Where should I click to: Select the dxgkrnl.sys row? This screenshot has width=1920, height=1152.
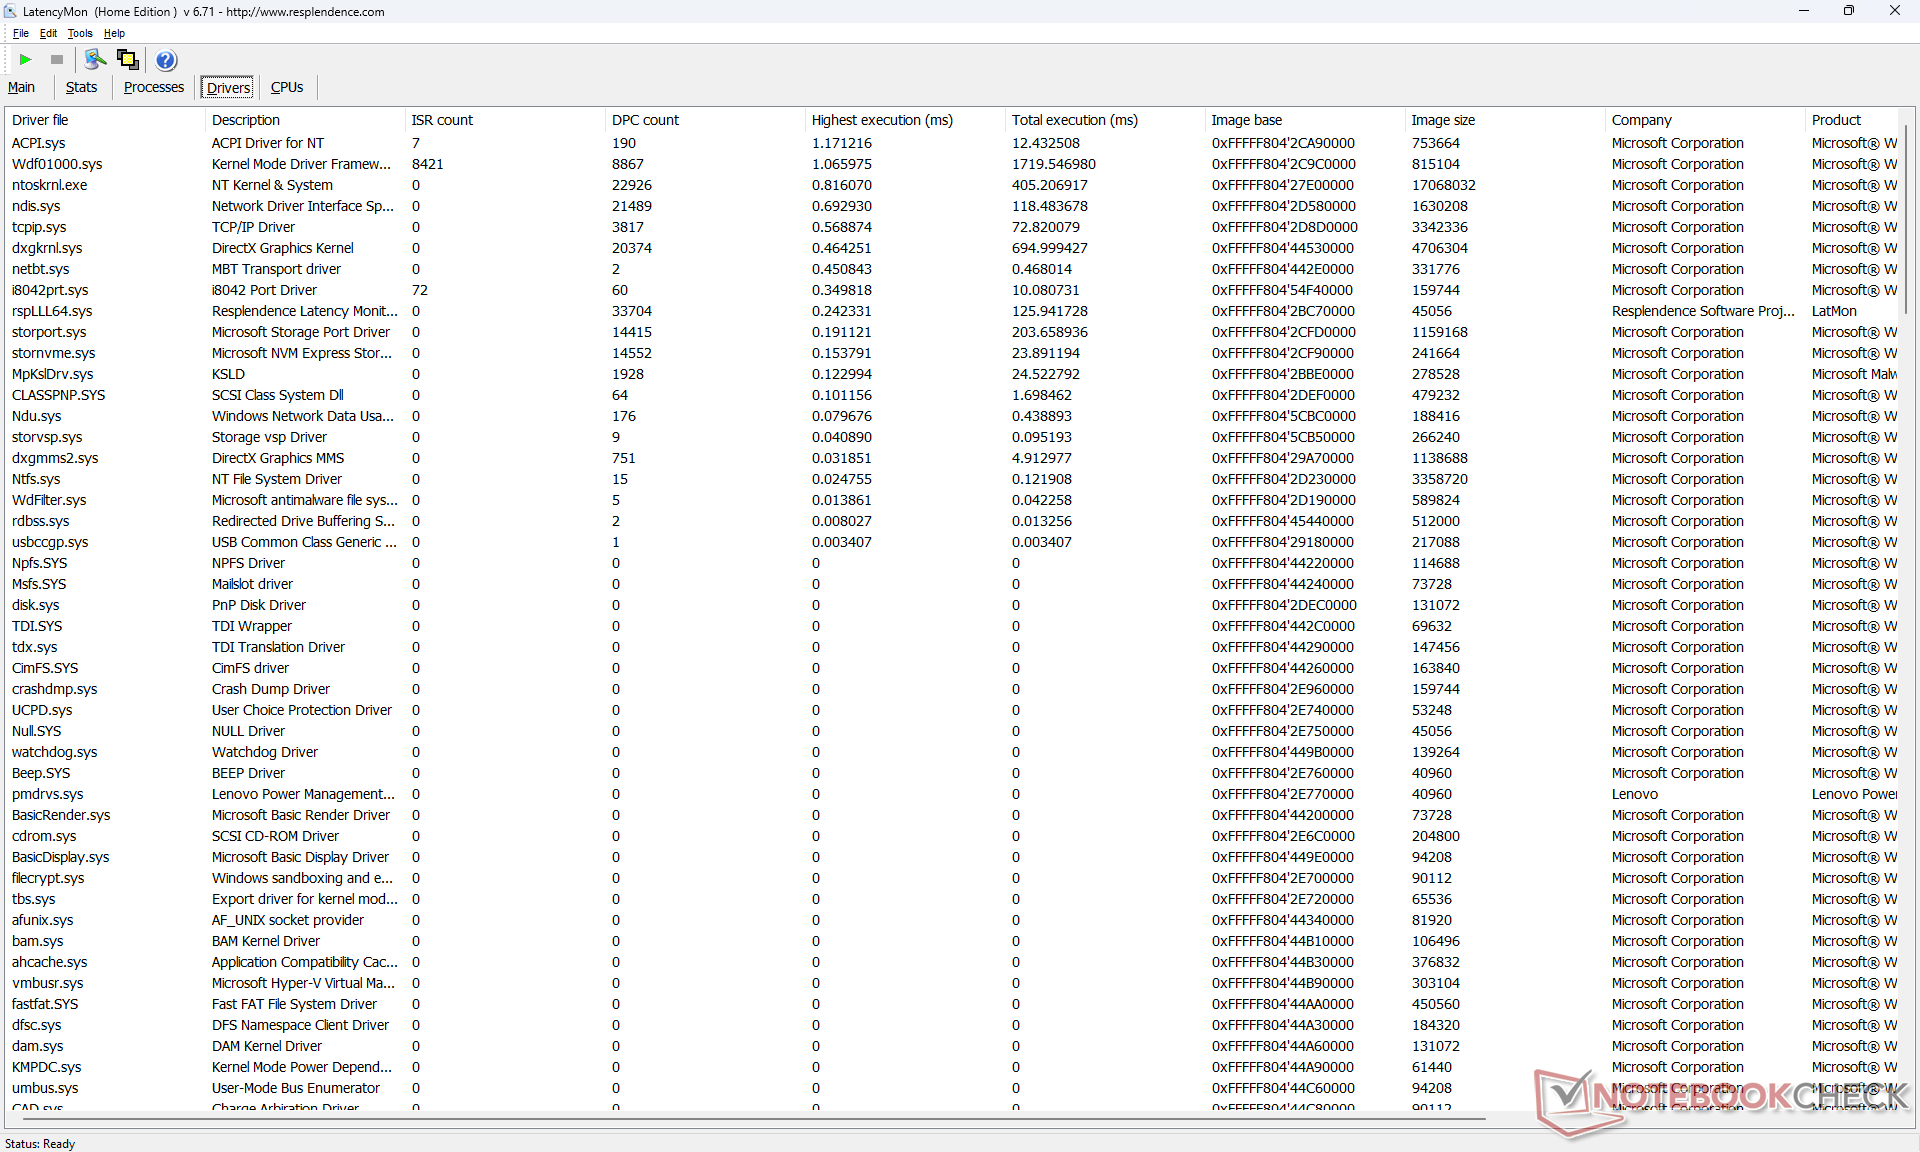pos(47,248)
